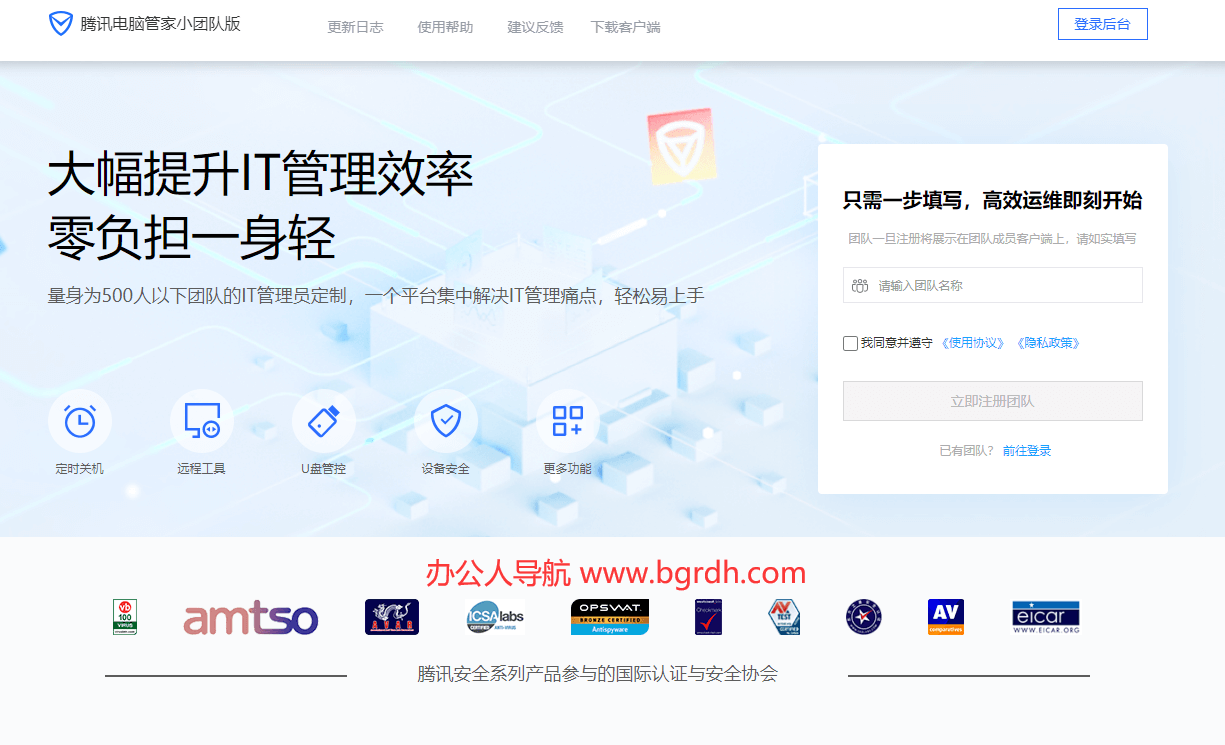
Task: Click the AV-TEST certification logo
Action: pyautogui.click(x=784, y=617)
